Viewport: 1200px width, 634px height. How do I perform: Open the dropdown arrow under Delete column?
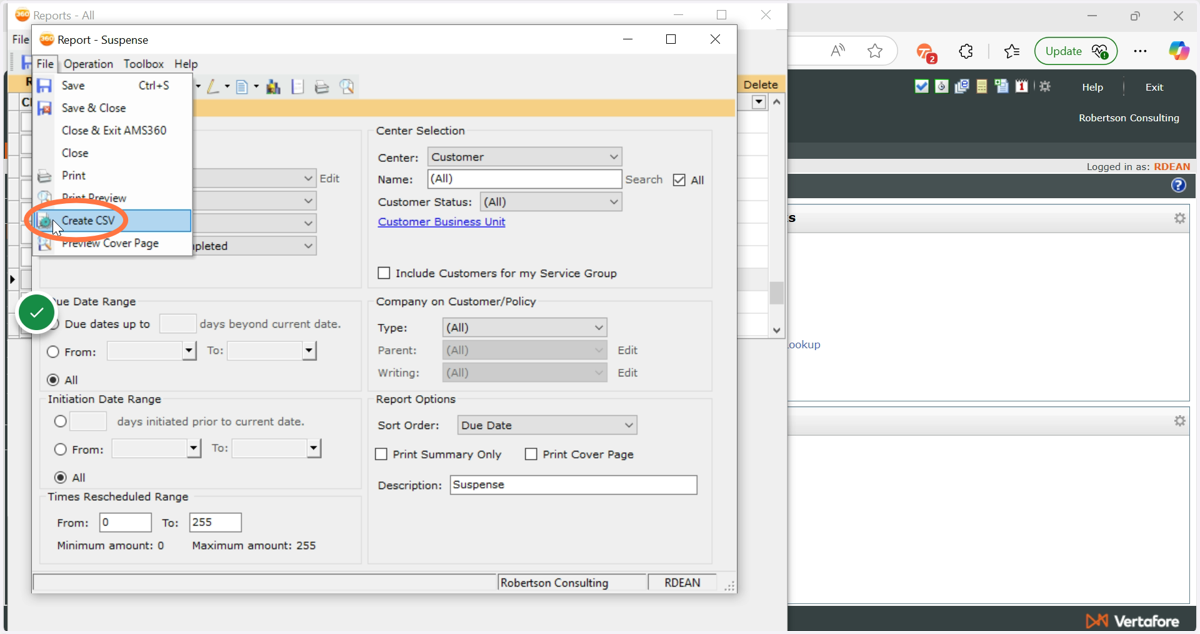pyautogui.click(x=759, y=103)
